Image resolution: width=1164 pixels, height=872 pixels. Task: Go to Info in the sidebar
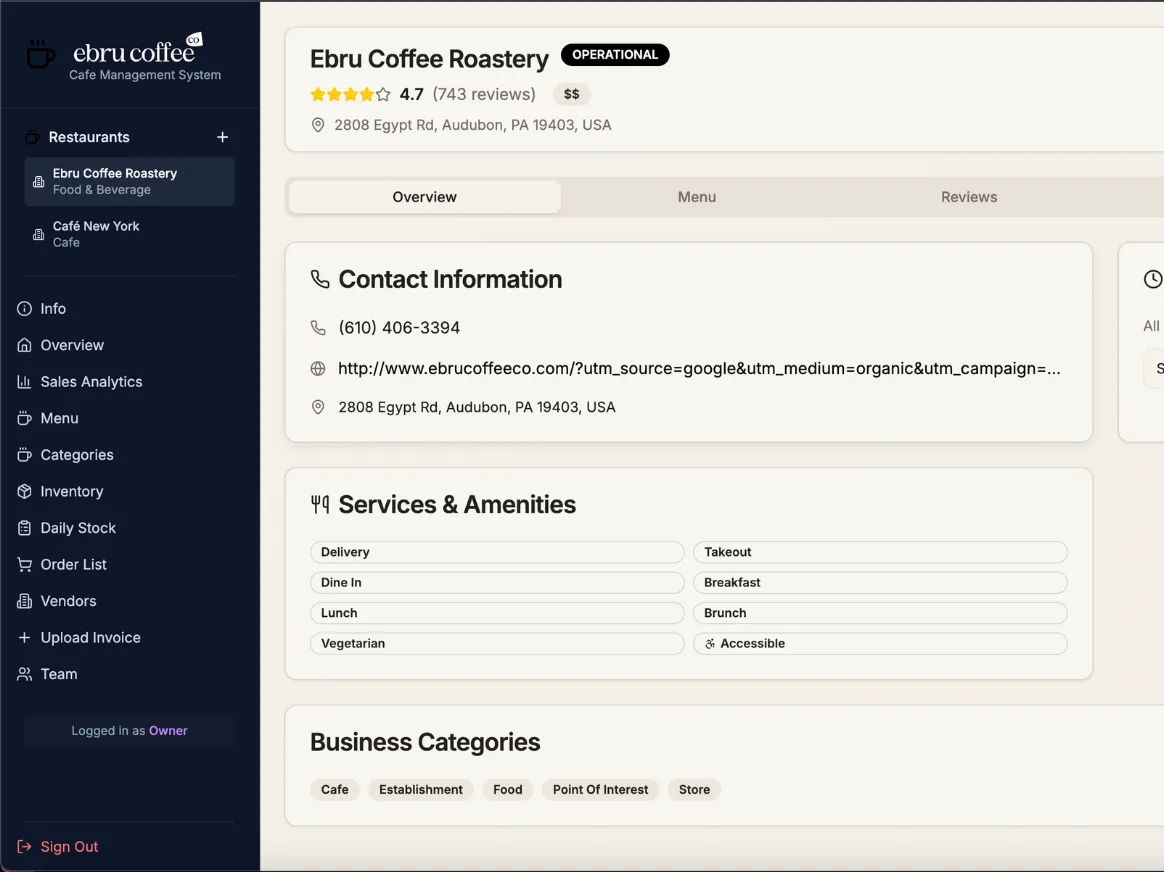tap(53, 309)
